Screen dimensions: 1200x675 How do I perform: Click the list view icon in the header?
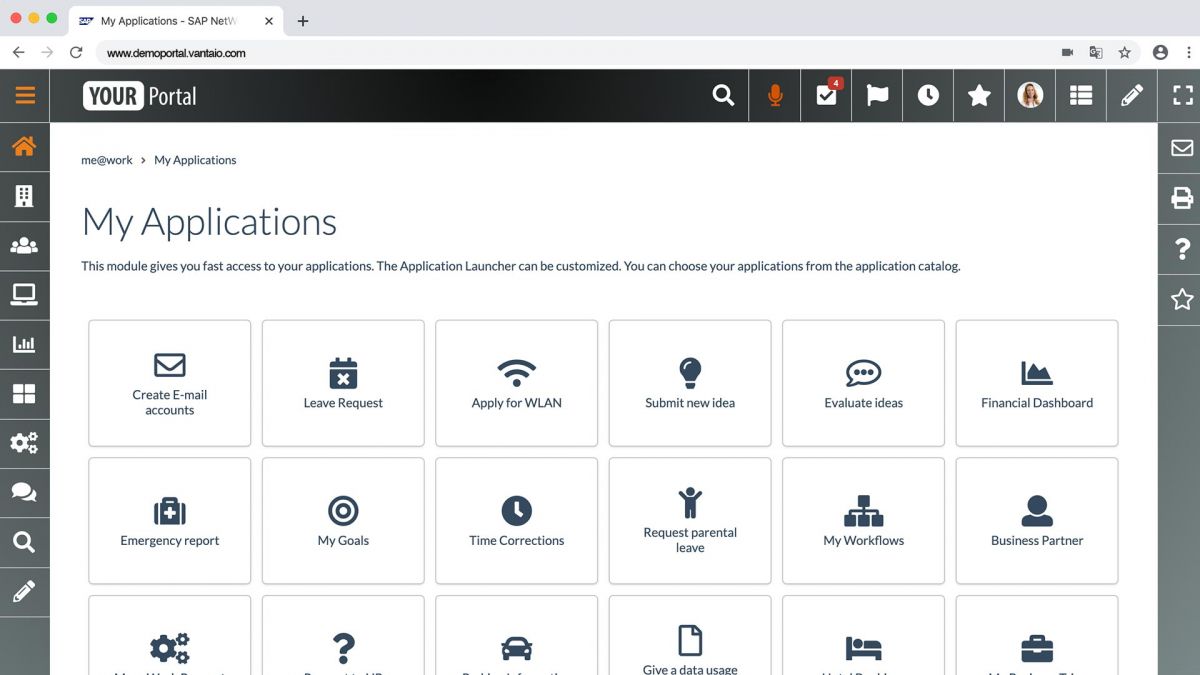tap(1081, 95)
